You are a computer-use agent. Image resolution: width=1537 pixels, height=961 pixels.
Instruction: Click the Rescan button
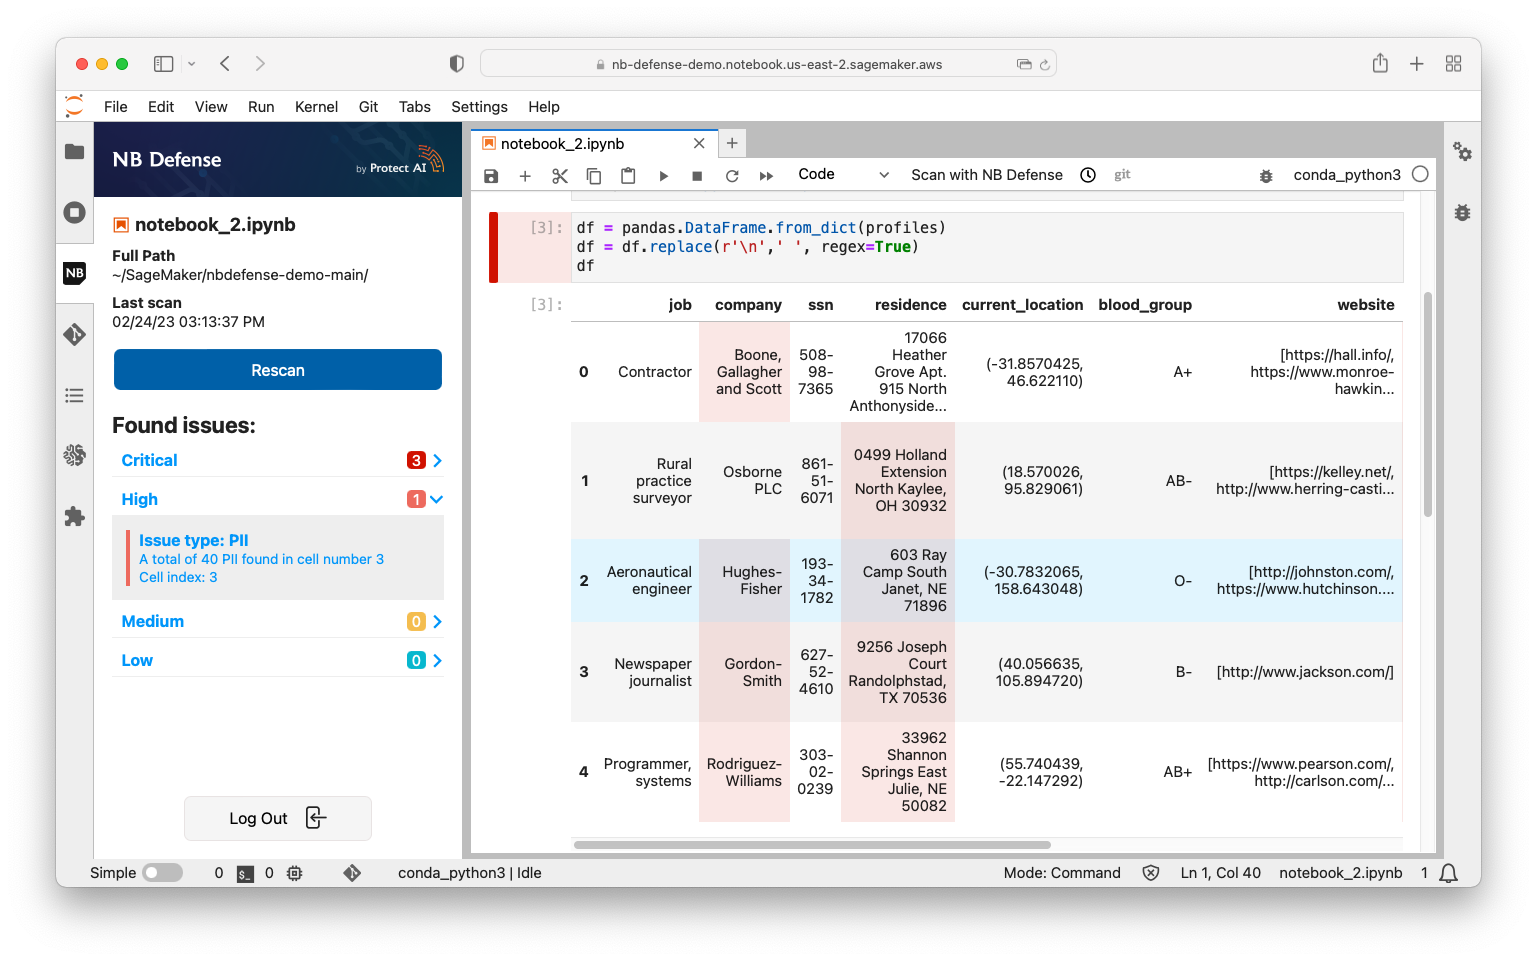pyautogui.click(x=278, y=370)
